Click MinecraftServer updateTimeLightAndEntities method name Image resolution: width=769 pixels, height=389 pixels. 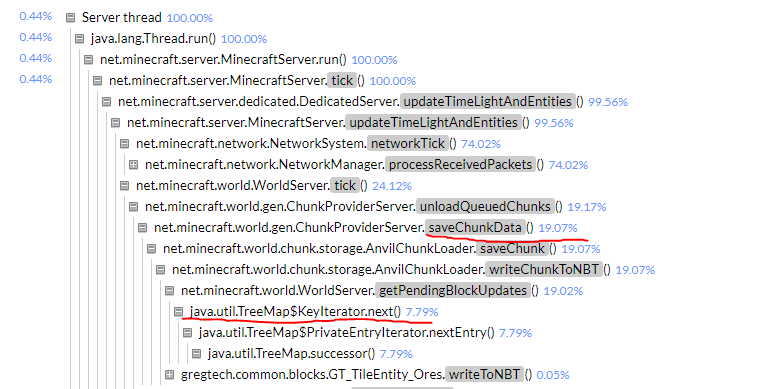(x=434, y=122)
